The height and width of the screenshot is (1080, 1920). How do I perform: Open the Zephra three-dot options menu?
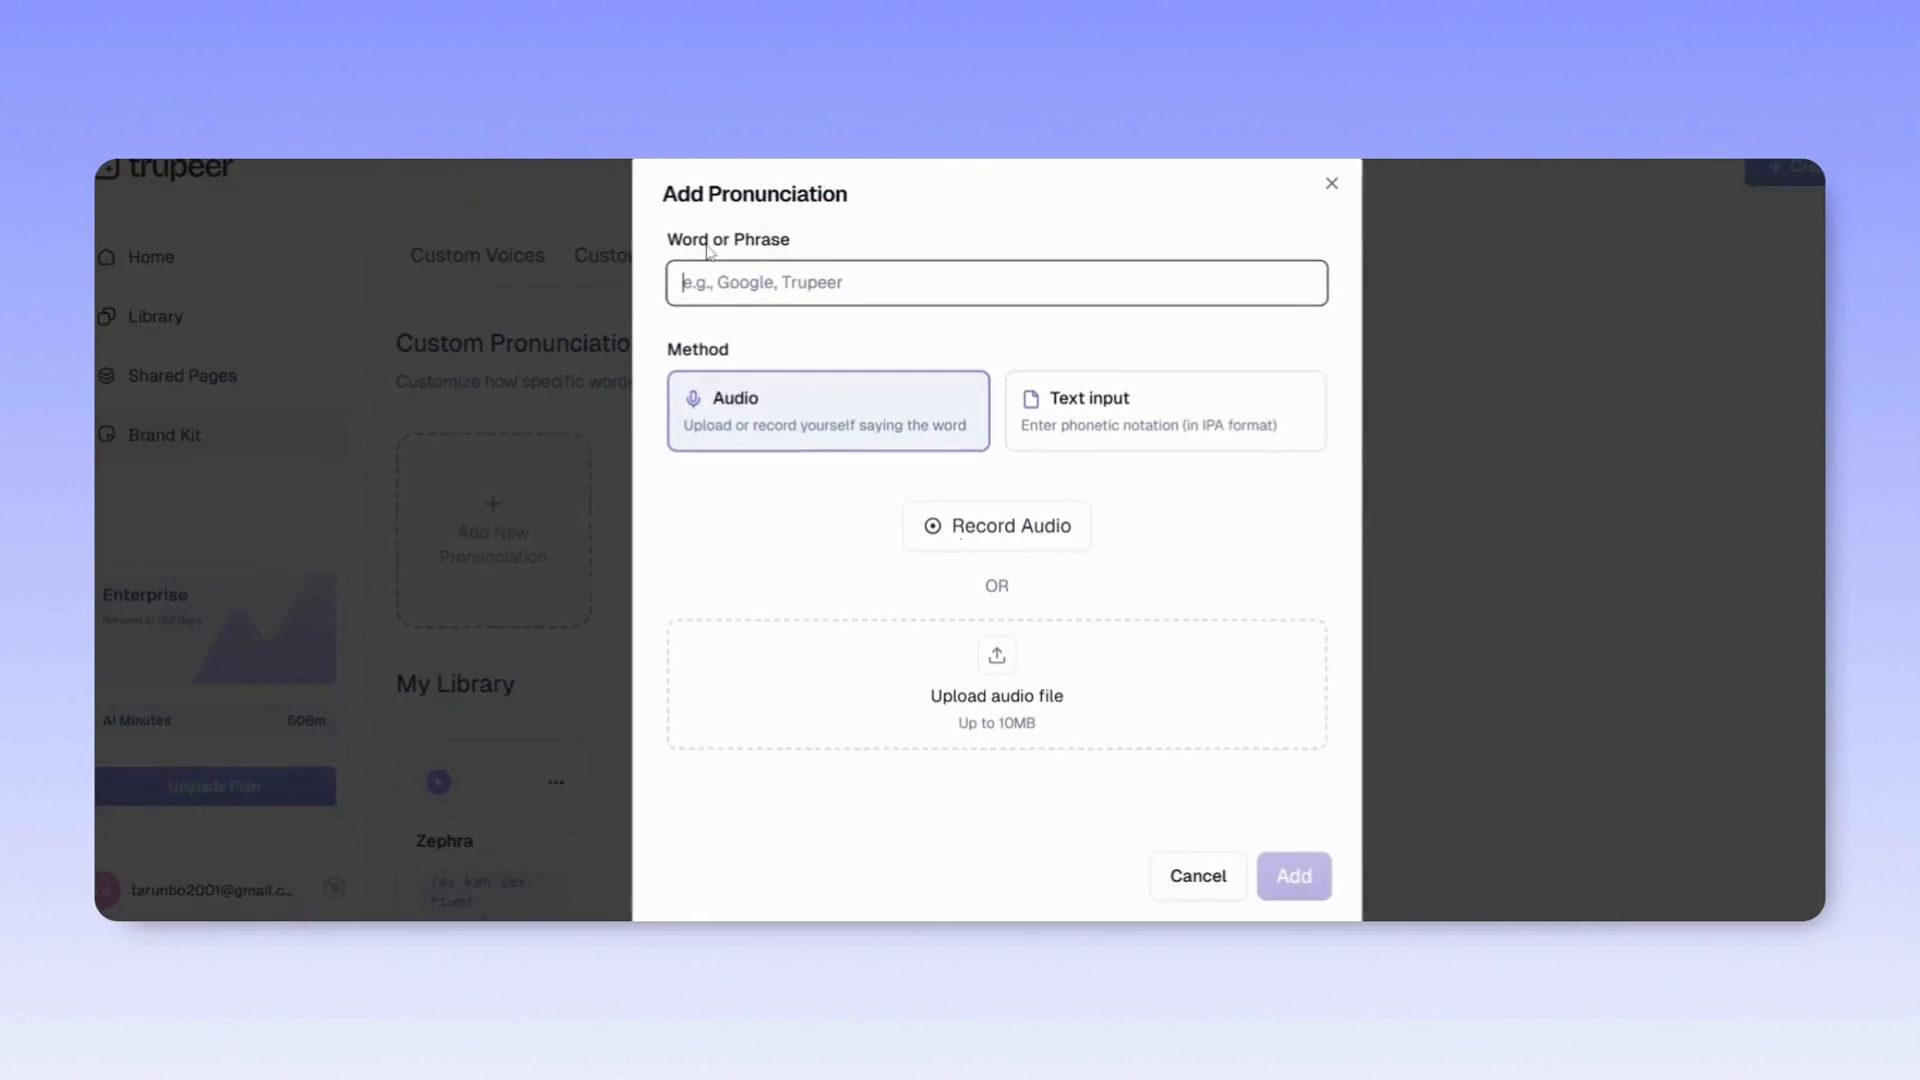556,782
